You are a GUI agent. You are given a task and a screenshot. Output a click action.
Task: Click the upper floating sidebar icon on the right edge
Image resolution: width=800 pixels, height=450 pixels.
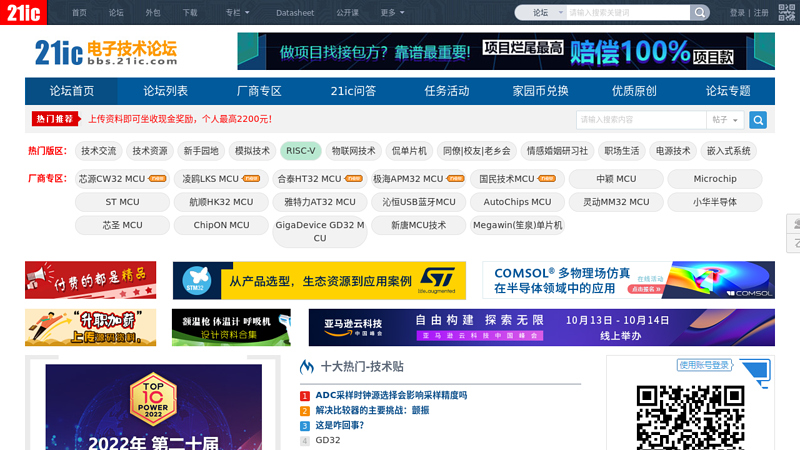(x=794, y=223)
